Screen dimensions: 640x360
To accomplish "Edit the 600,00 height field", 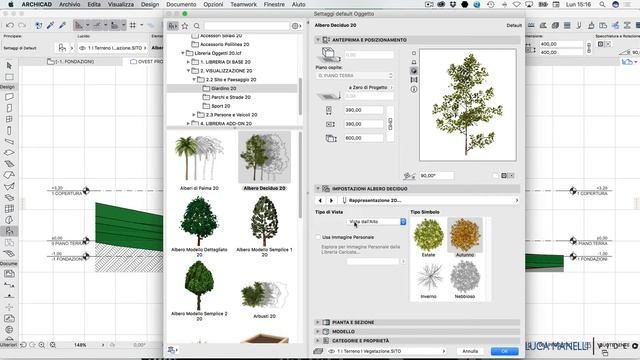I will [x=364, y=138].
